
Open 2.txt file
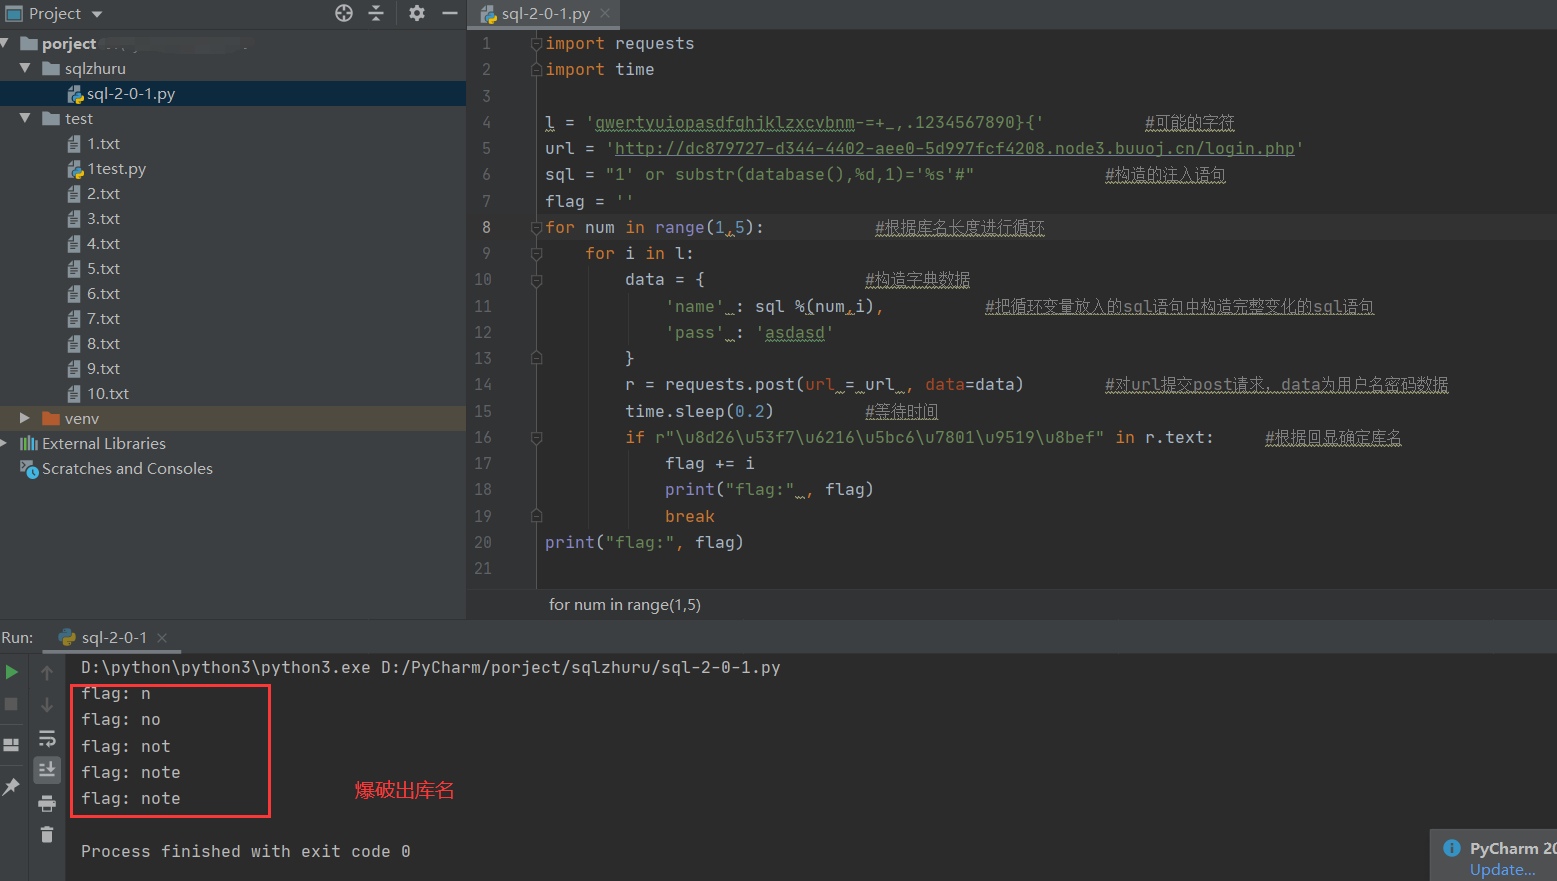click(x=103, y=193)
